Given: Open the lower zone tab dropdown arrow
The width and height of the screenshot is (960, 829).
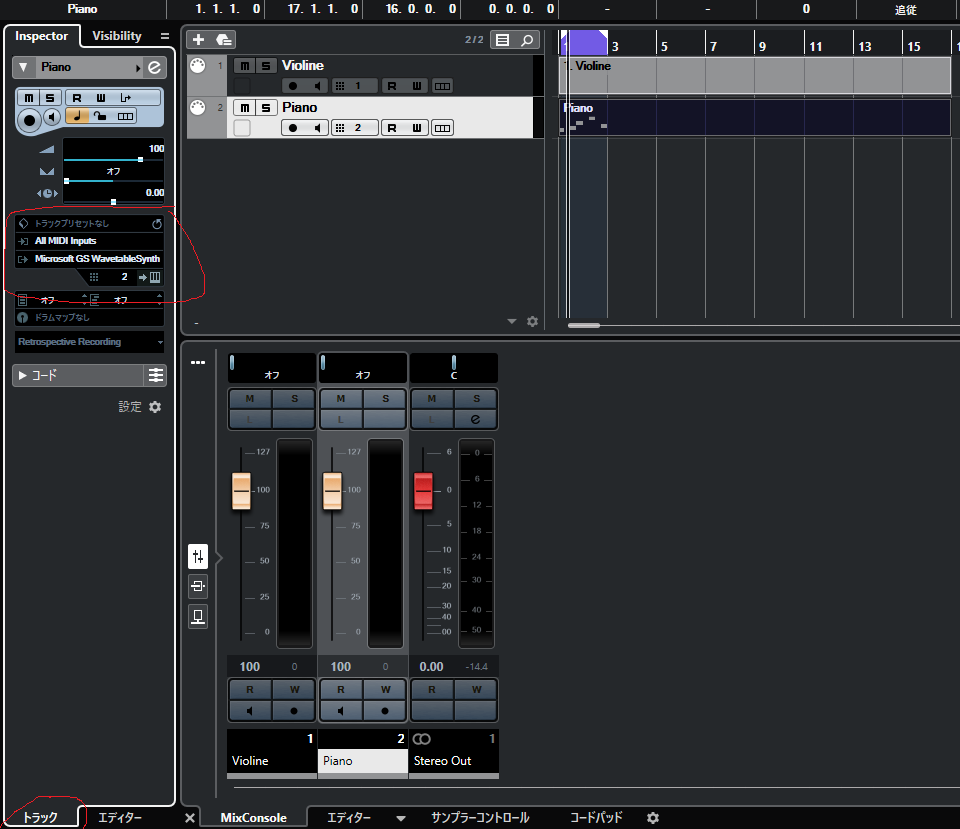Looking at the screenshot, I should [400, 818].
